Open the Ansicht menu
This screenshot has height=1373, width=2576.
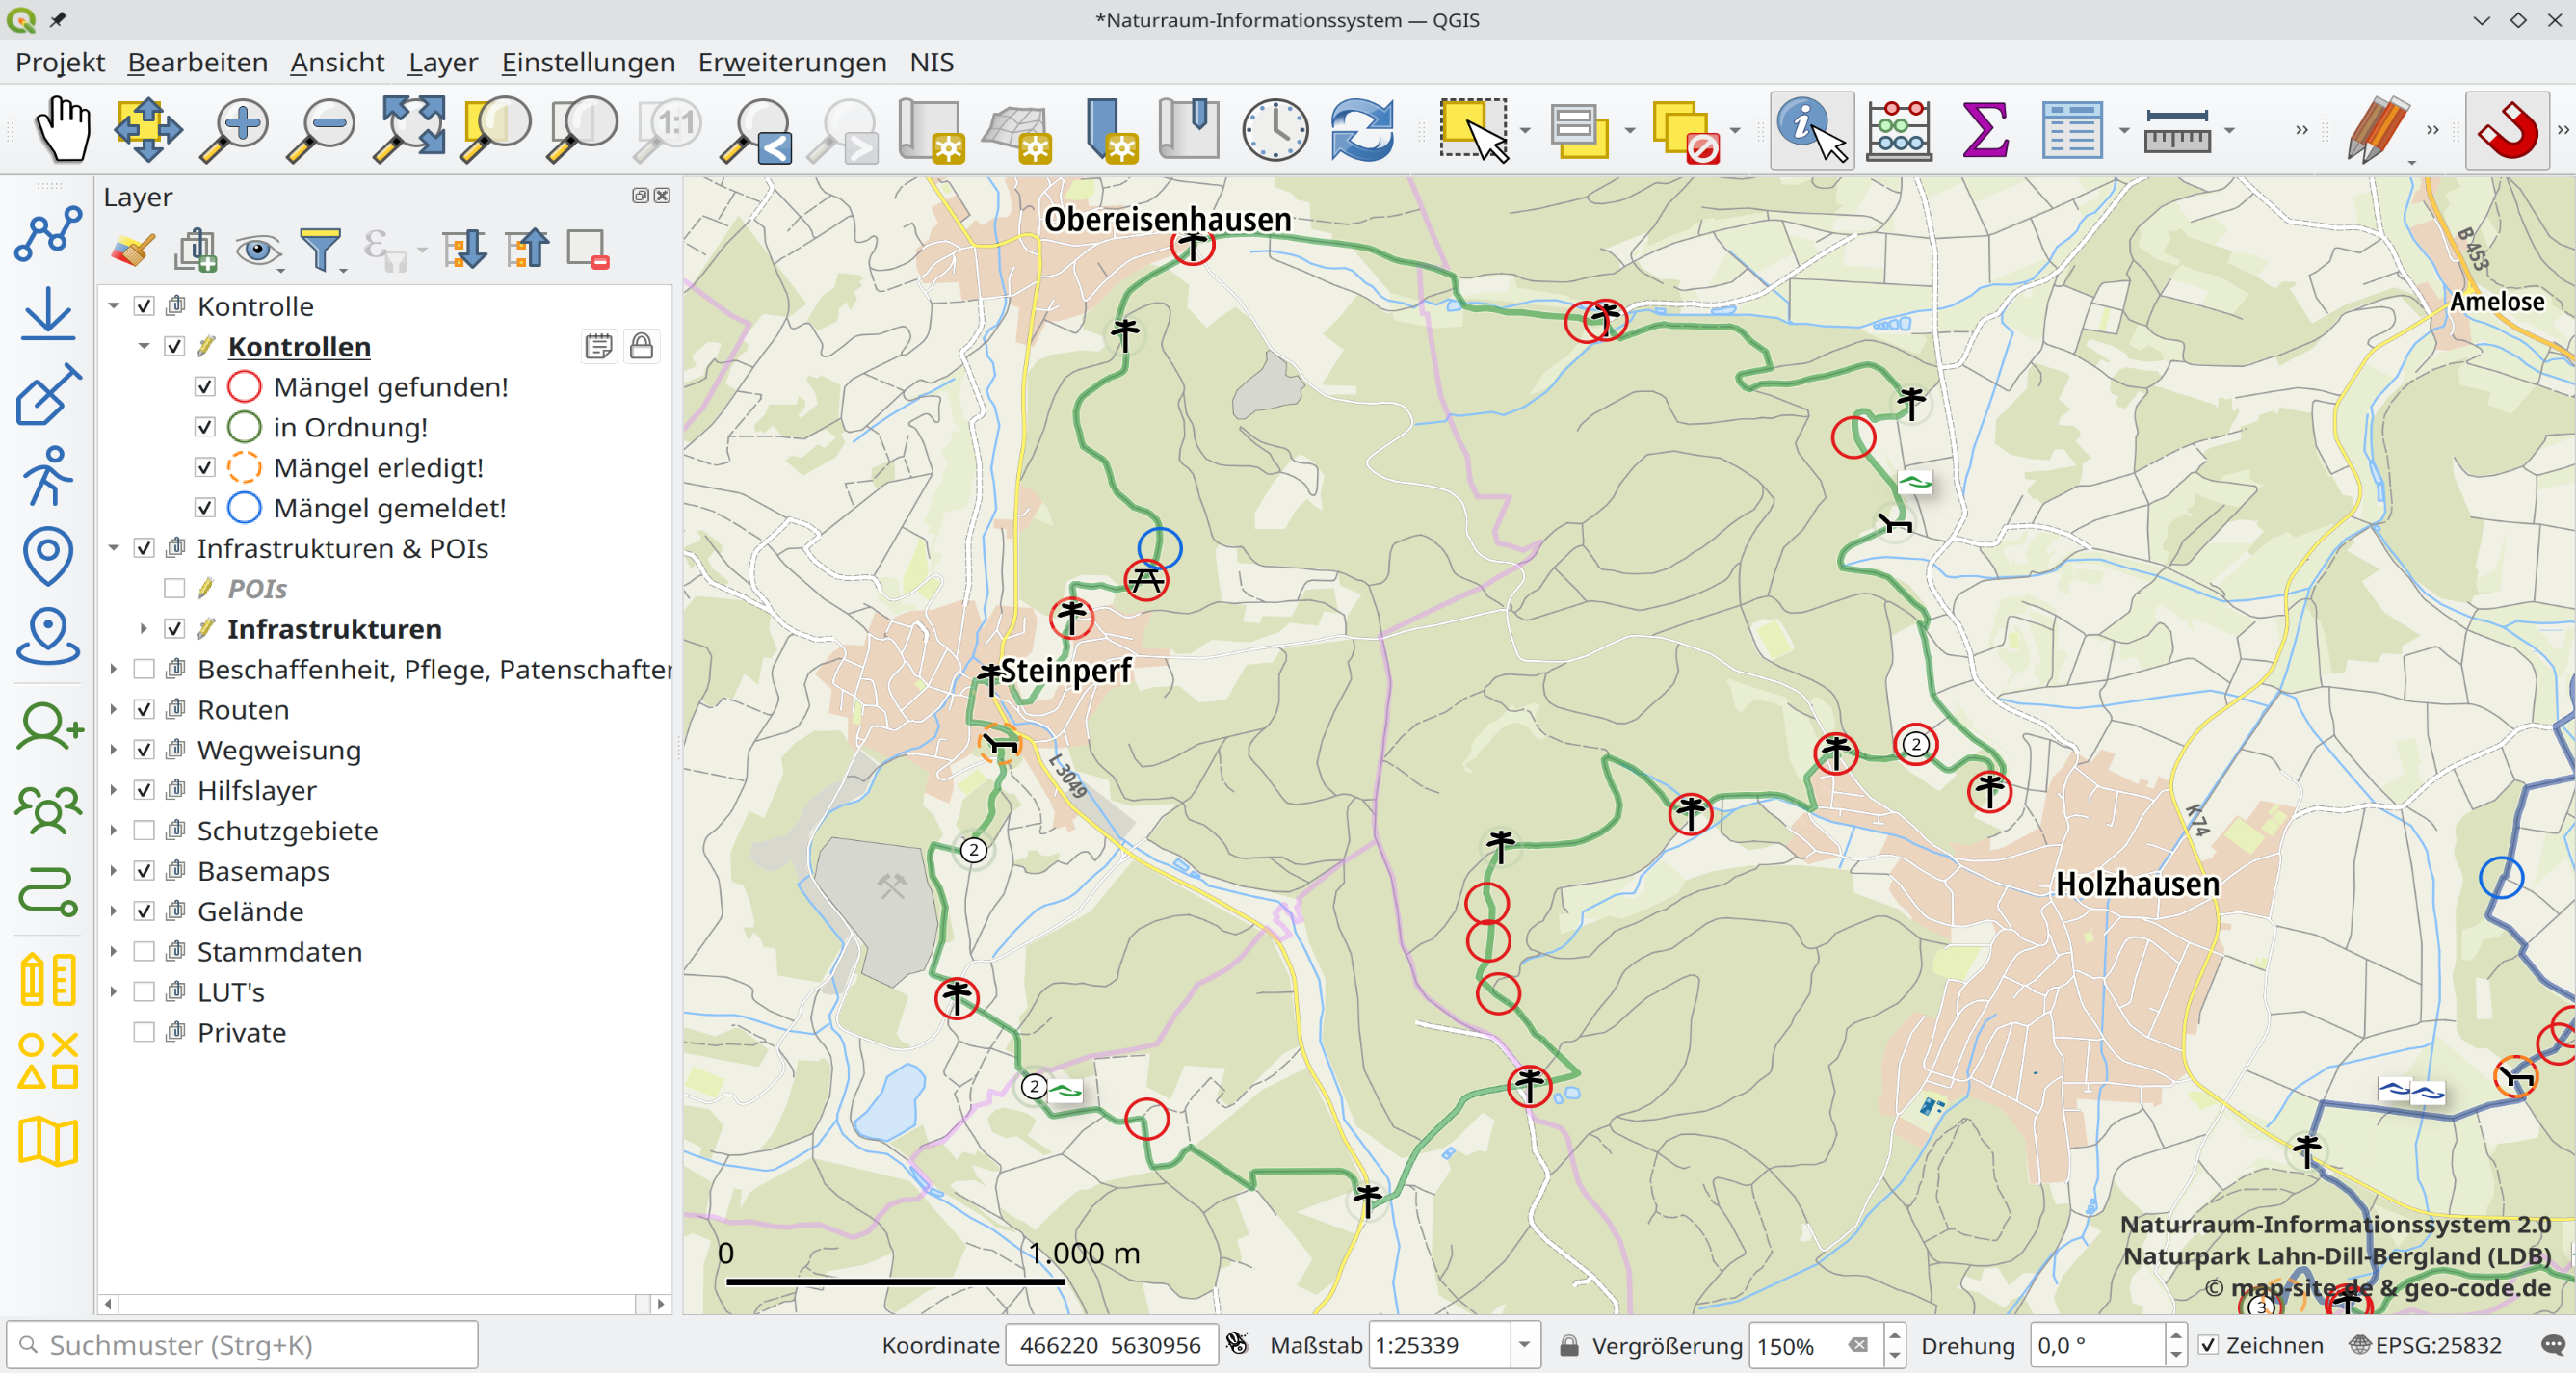tap(337, 62)
